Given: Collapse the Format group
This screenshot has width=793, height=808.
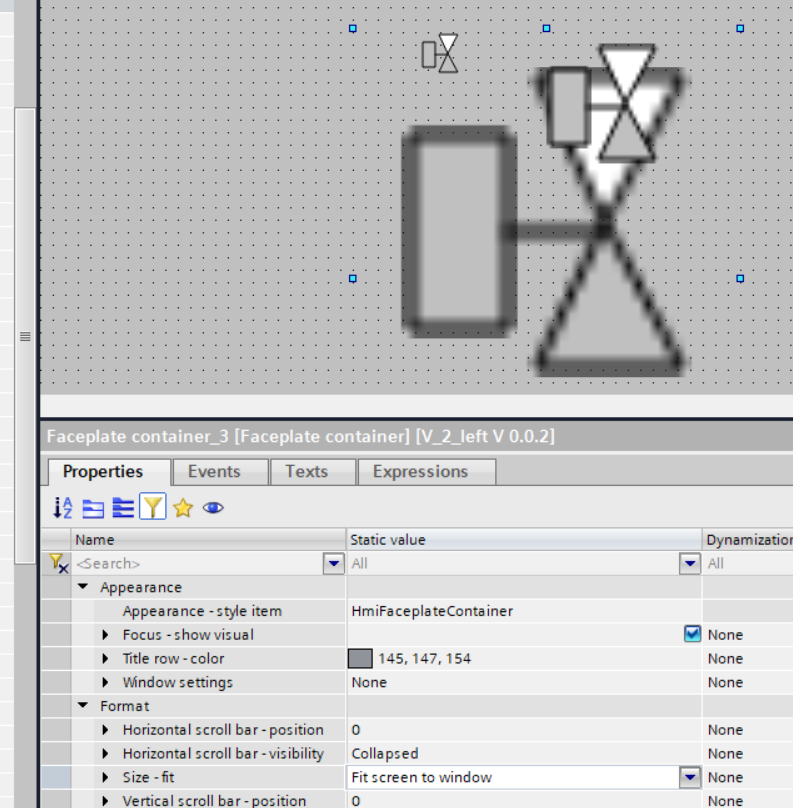Looking at the screenshot, I should [x=83, y=705].
